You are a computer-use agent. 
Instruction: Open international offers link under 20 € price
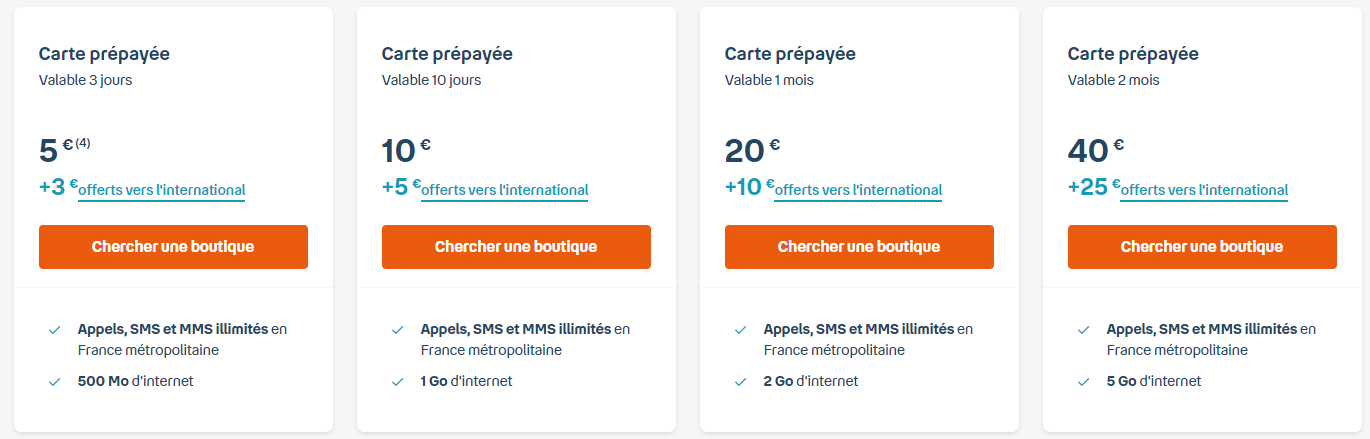(x=858, y=190)
